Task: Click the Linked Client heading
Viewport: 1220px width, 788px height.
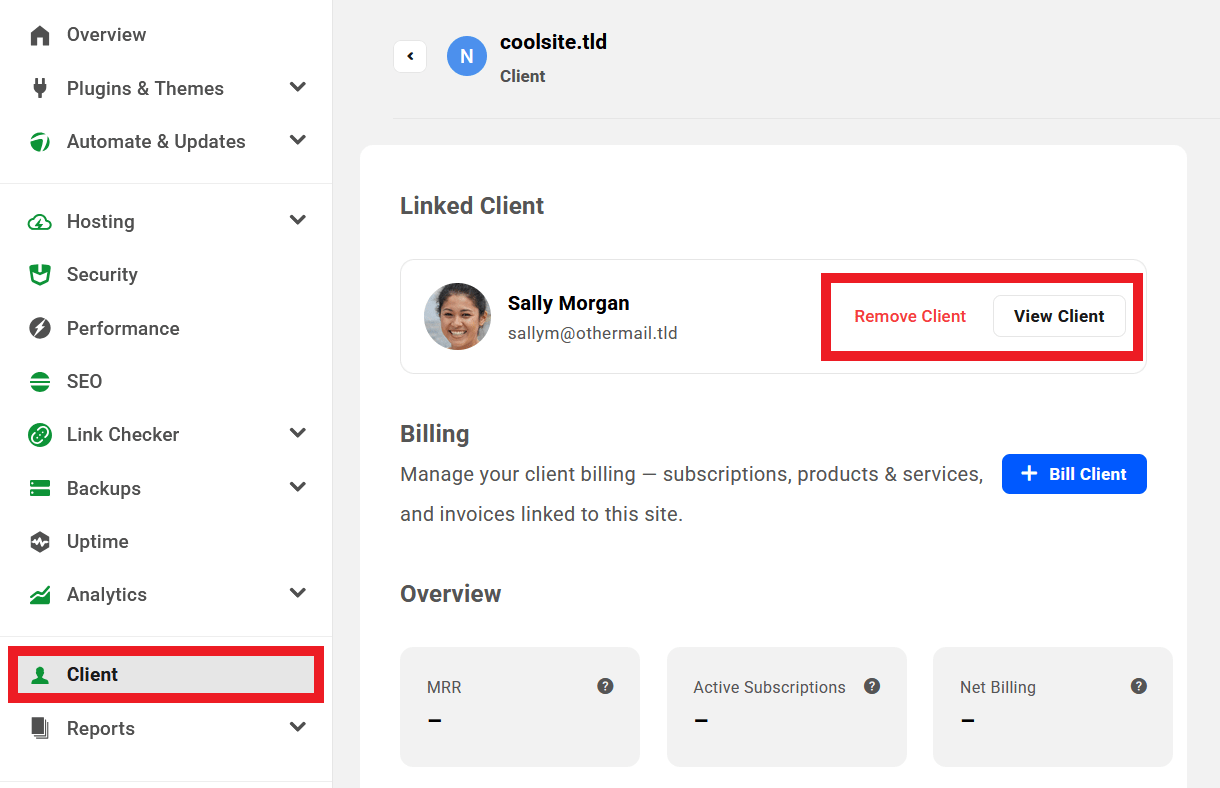Action: 472,206
